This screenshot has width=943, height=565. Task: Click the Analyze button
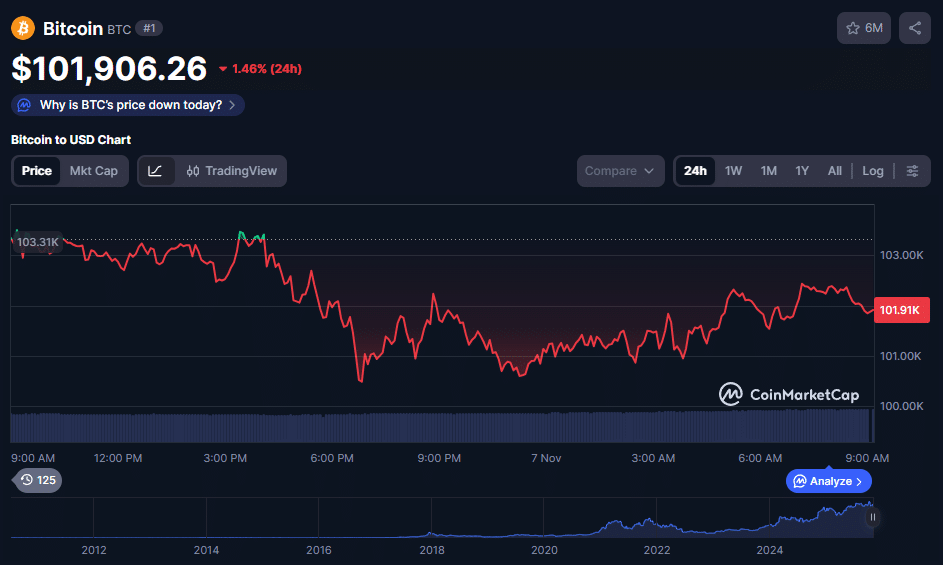point(829,481)
